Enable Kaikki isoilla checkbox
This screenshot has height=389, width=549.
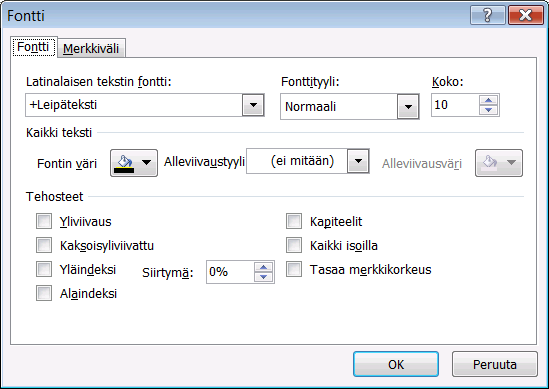point(294,245)
